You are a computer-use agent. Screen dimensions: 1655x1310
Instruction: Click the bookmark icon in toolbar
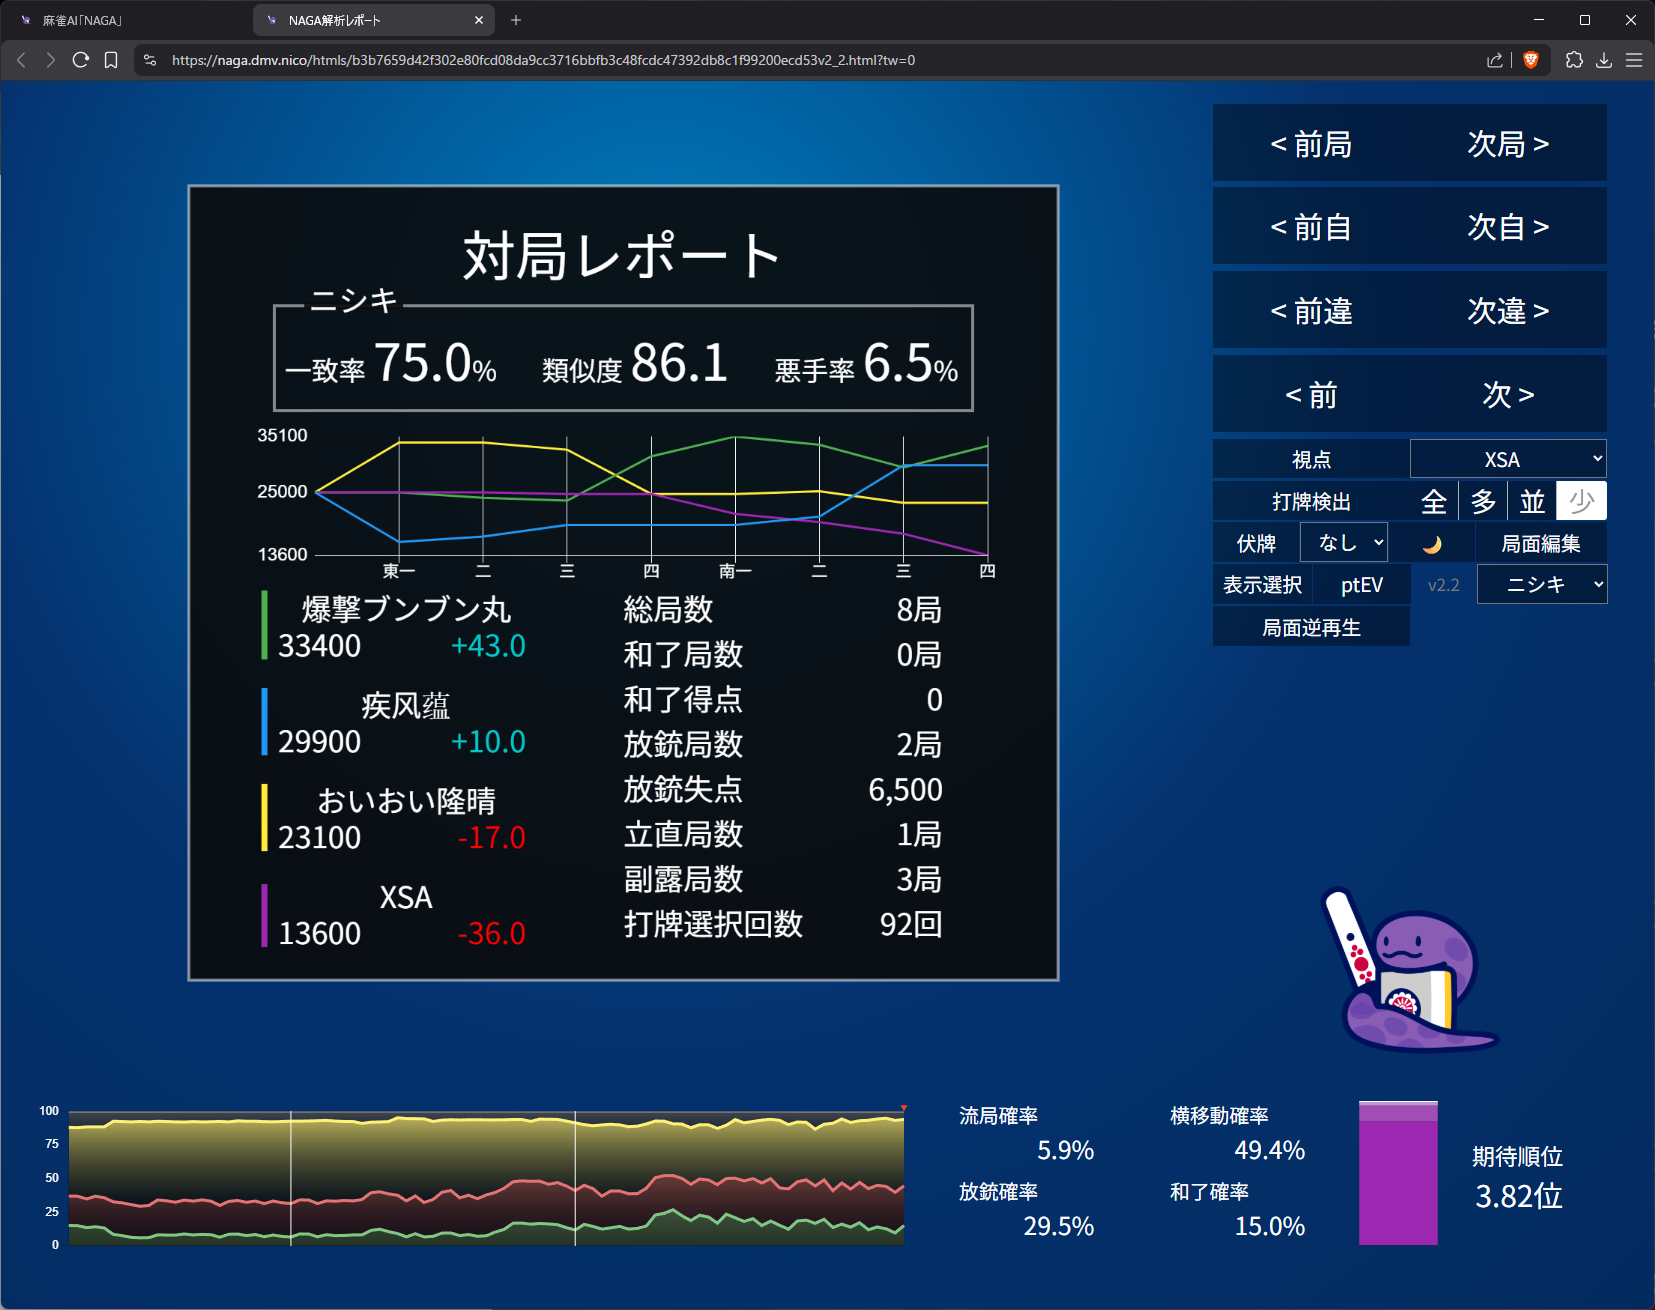(x=111, y=60)
